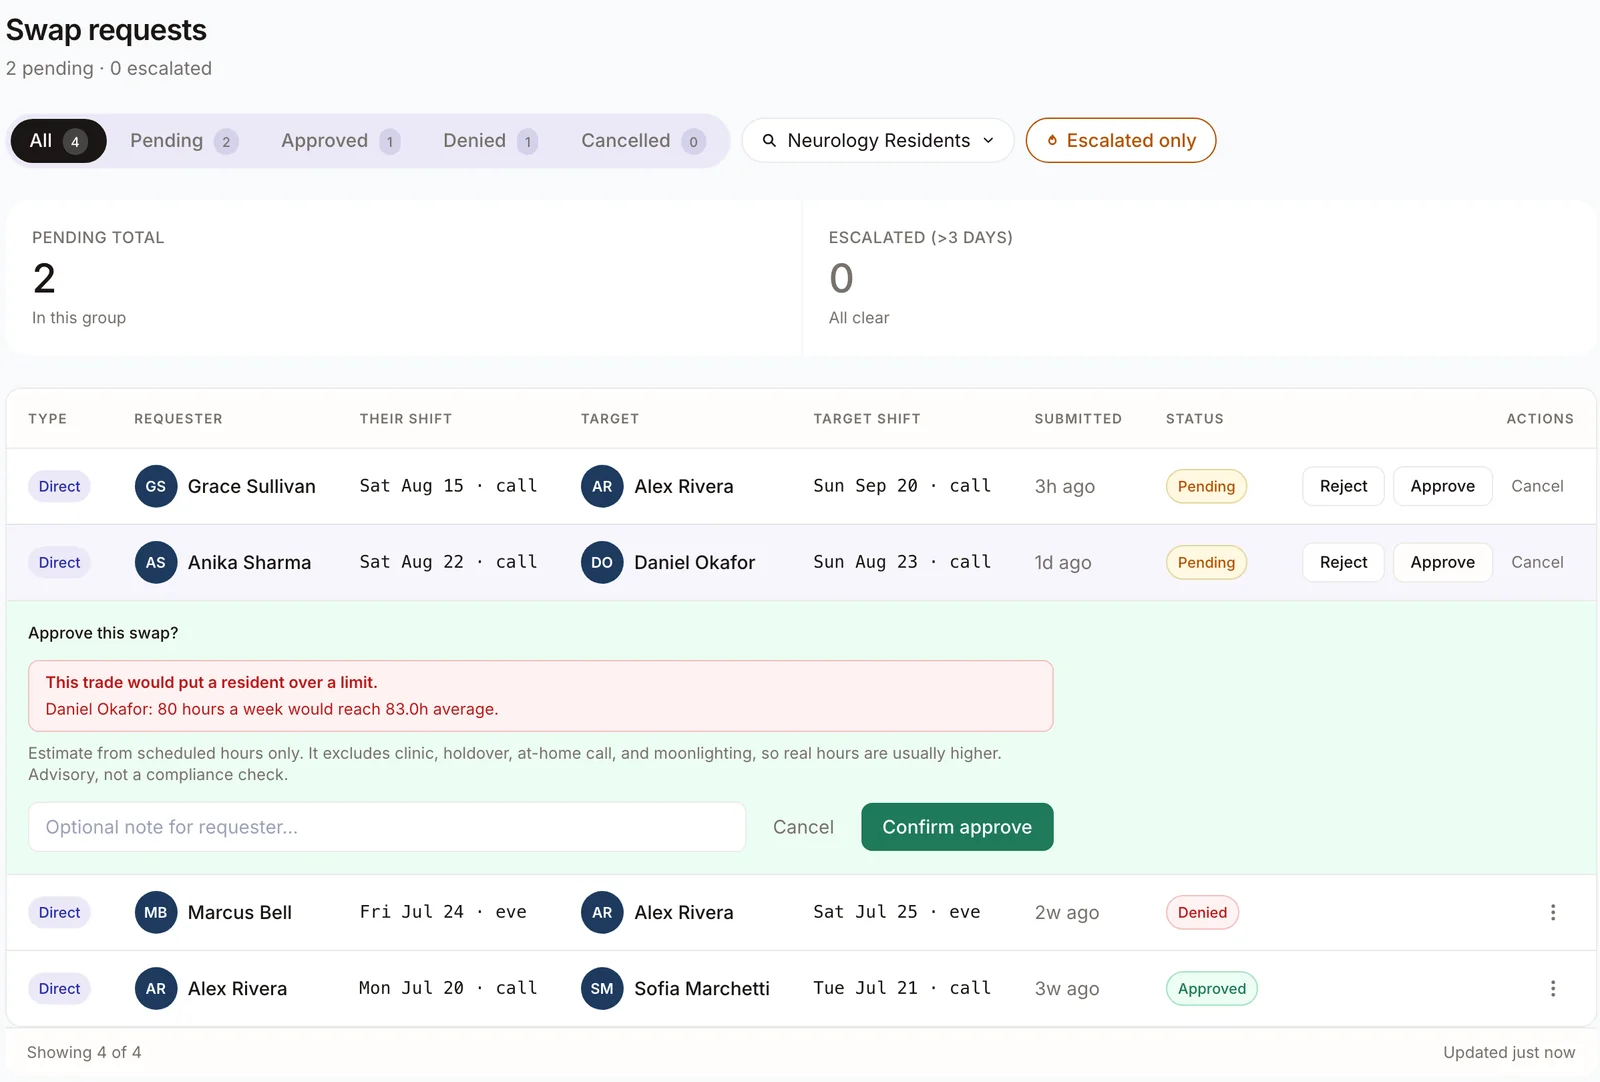Image resolution: width=1600 pixels, height=1082 pixels.
Task: Open kebab menu for Alex Rivera Approved row
Action: coord(1552,988)
